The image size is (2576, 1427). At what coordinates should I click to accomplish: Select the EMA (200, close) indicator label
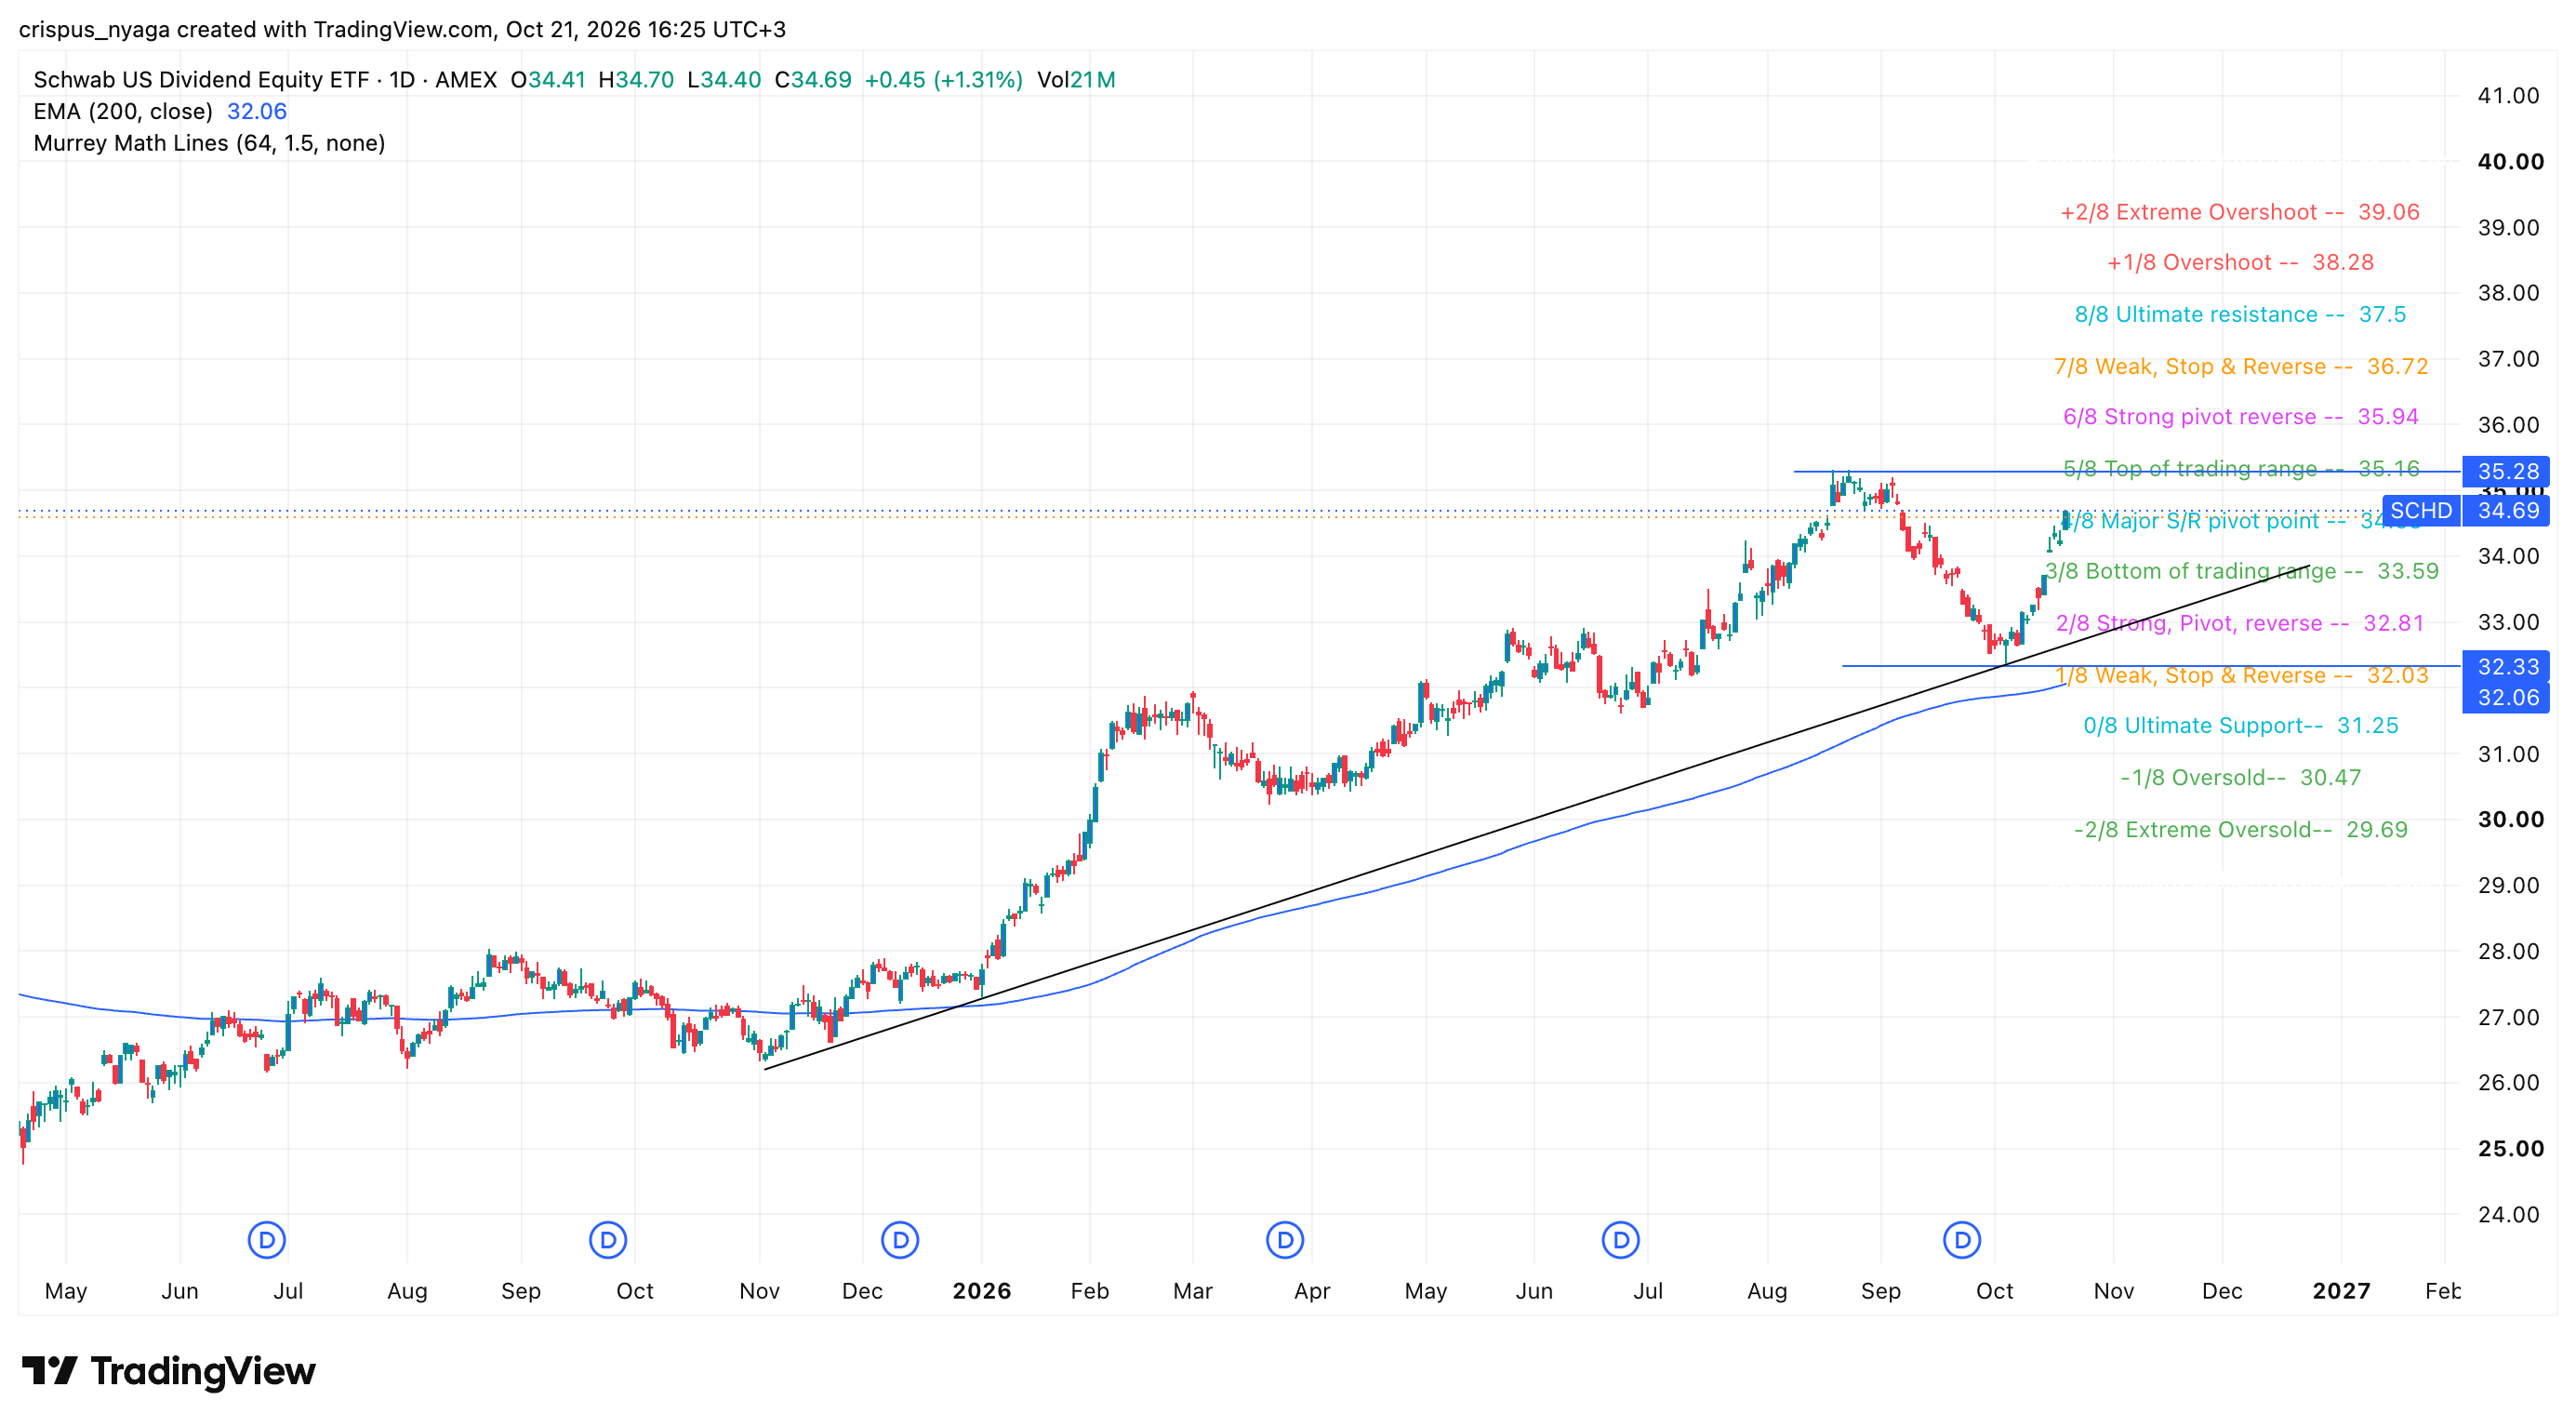tap(123, 111)
